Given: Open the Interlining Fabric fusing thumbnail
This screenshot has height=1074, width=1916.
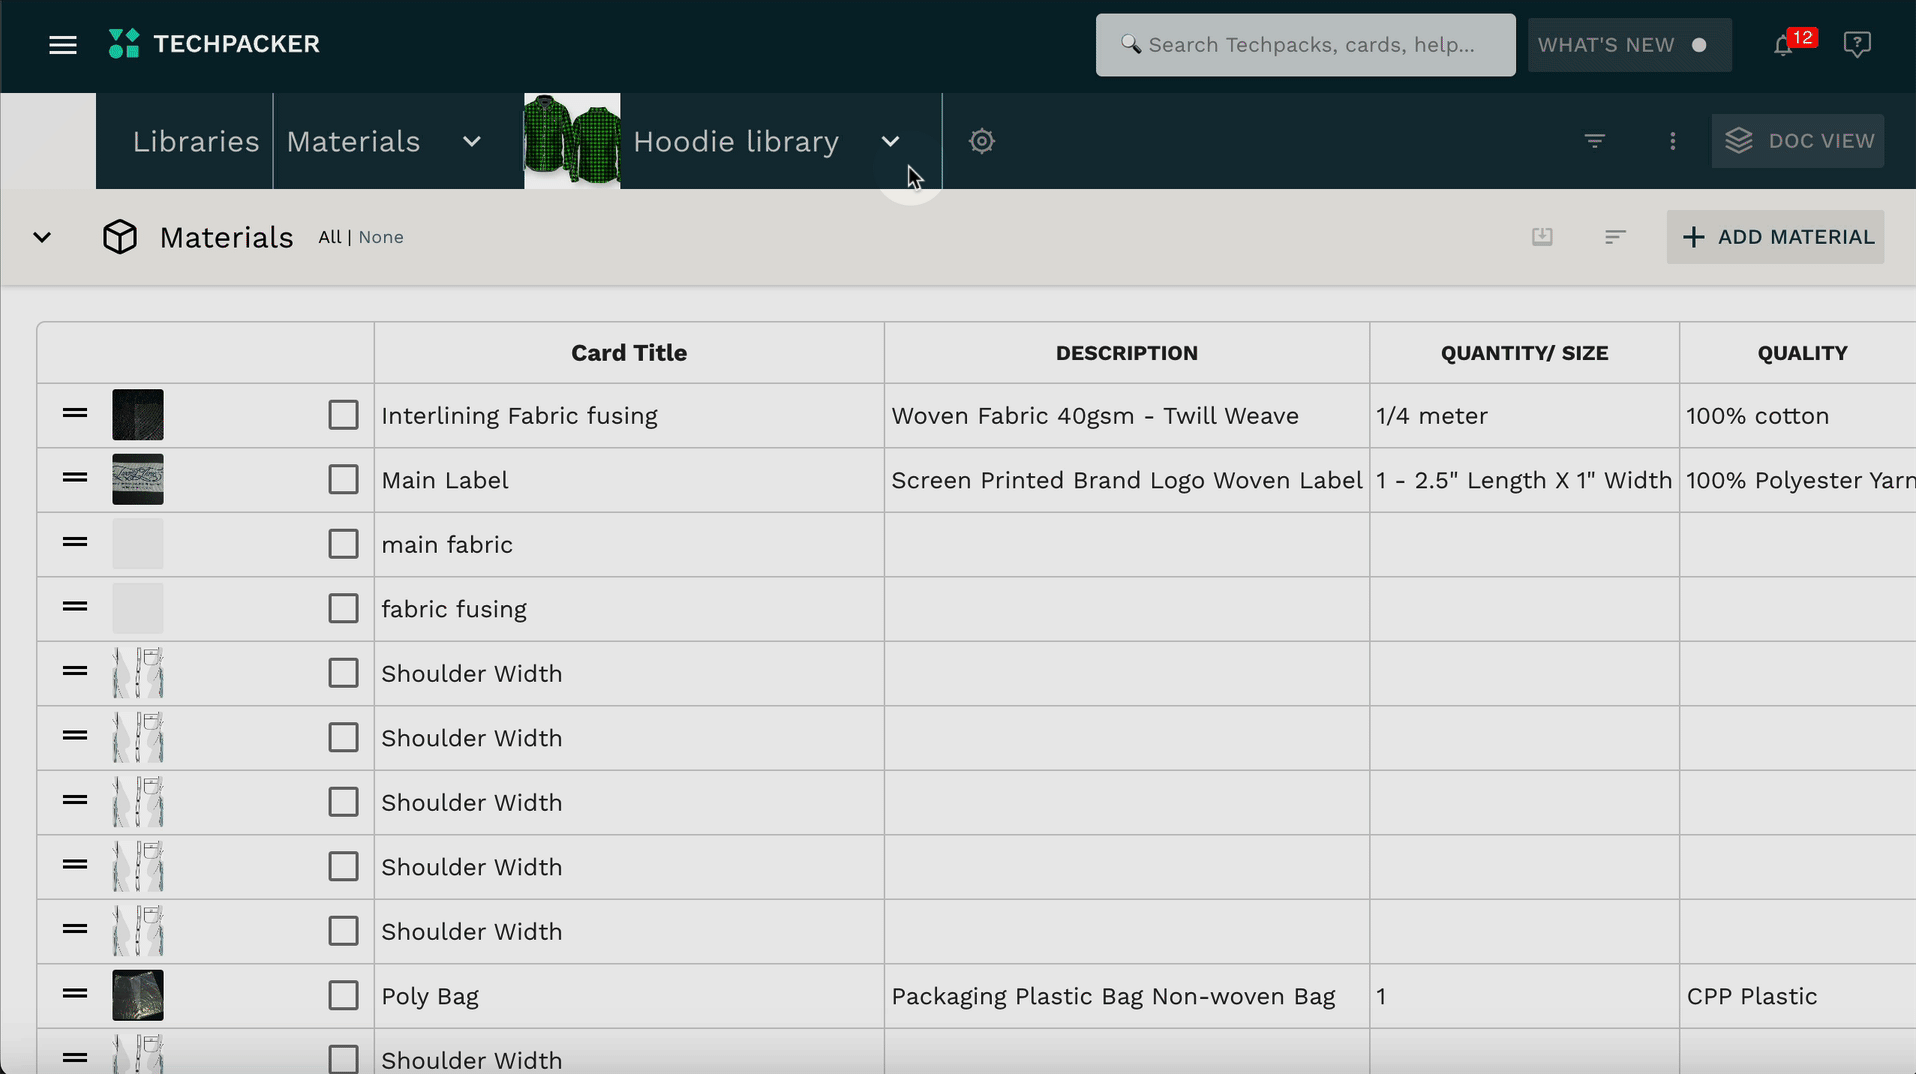Looking at the screenshot, I should point(138,415).
